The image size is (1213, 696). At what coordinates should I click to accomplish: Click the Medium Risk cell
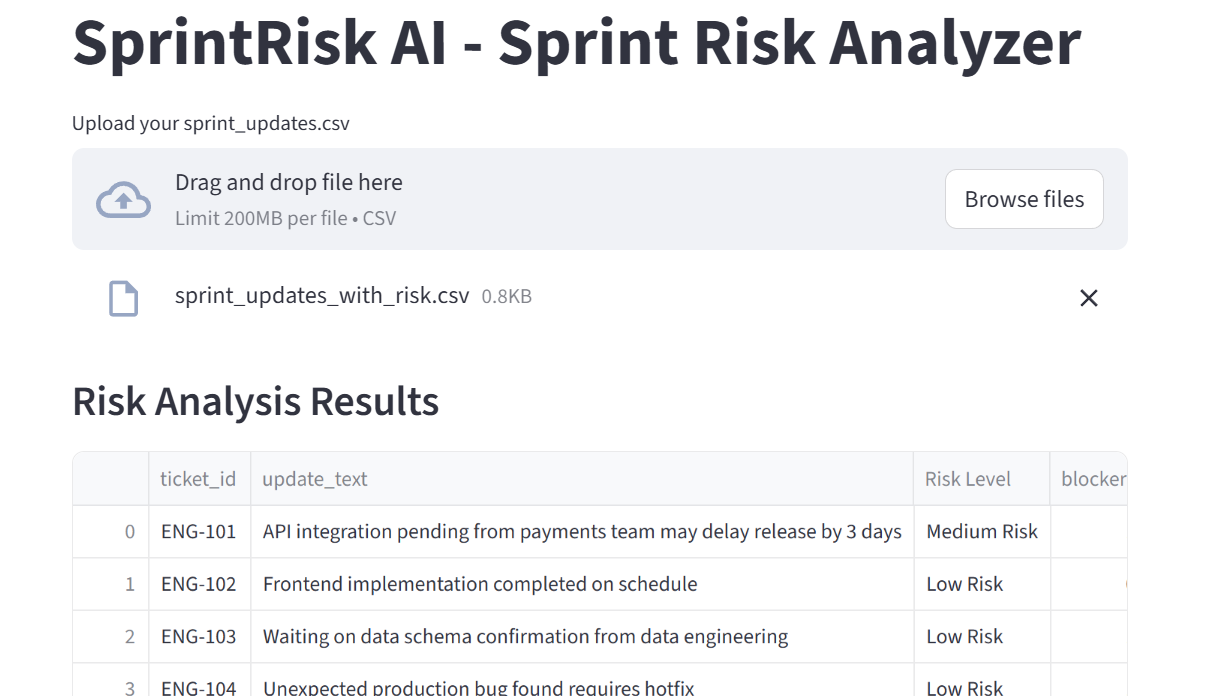981,532
